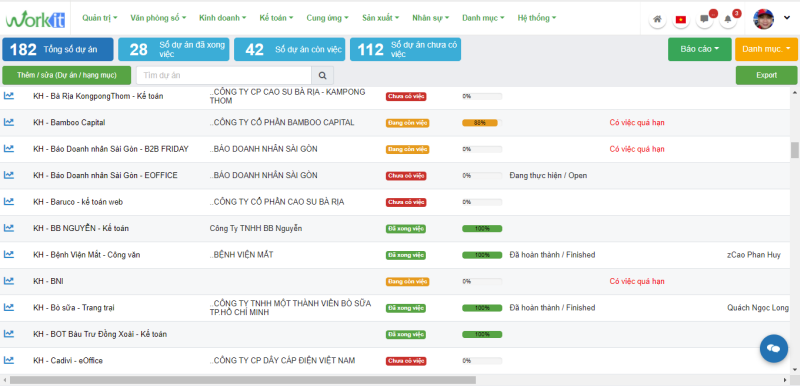
Task: Change language via Vietnam flag icon
Action: pyautogui.click(x=681, y=19)
